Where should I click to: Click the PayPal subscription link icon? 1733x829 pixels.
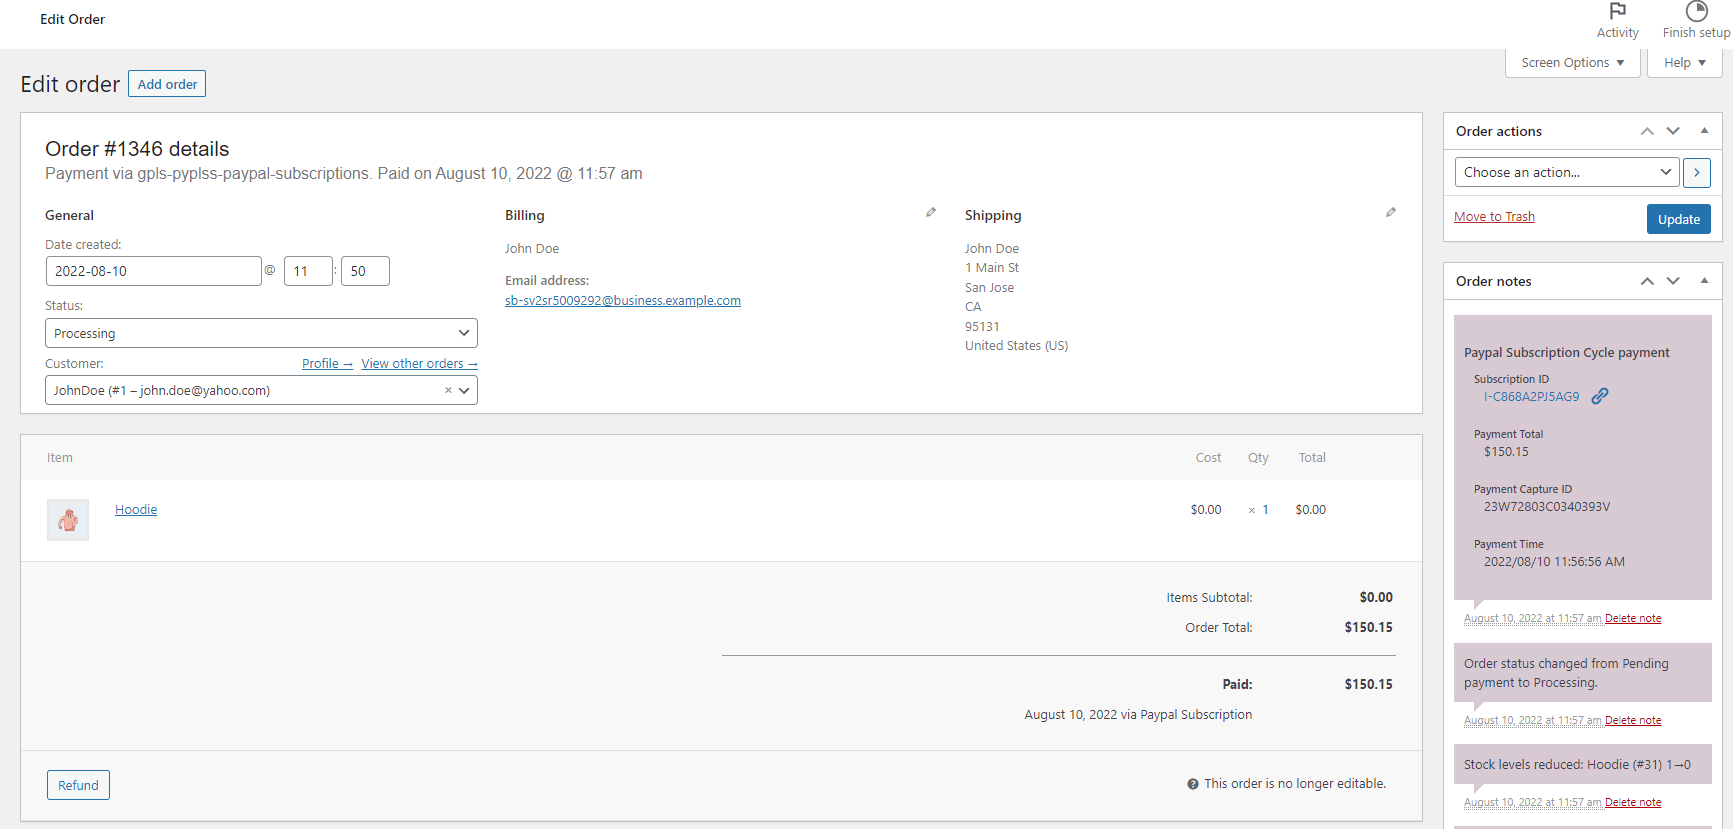pos(1600,396)
